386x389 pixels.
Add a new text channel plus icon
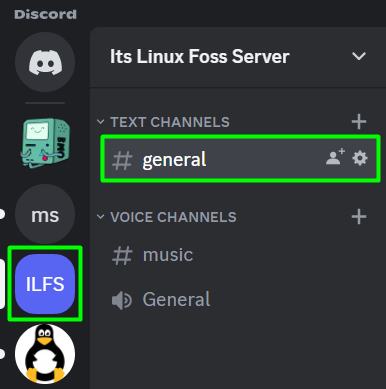pos(359,122)
